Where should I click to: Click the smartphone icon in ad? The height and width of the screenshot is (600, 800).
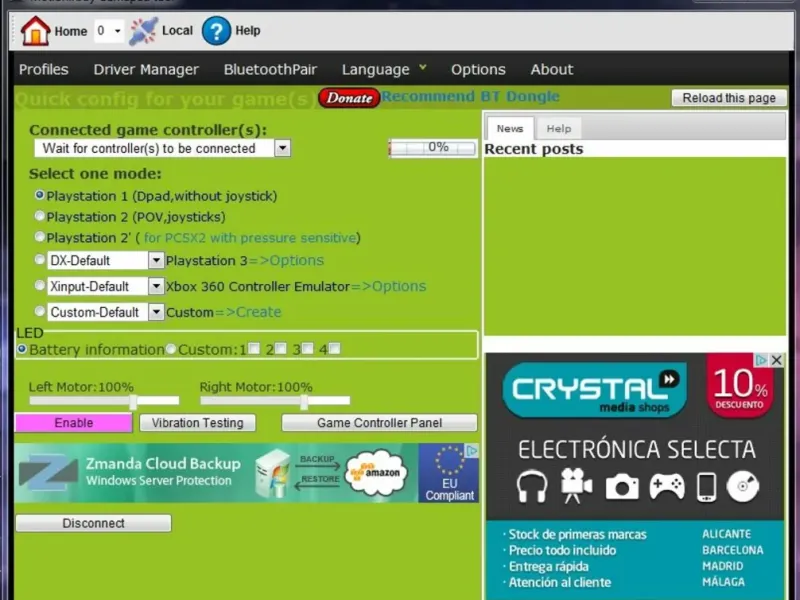707,487
